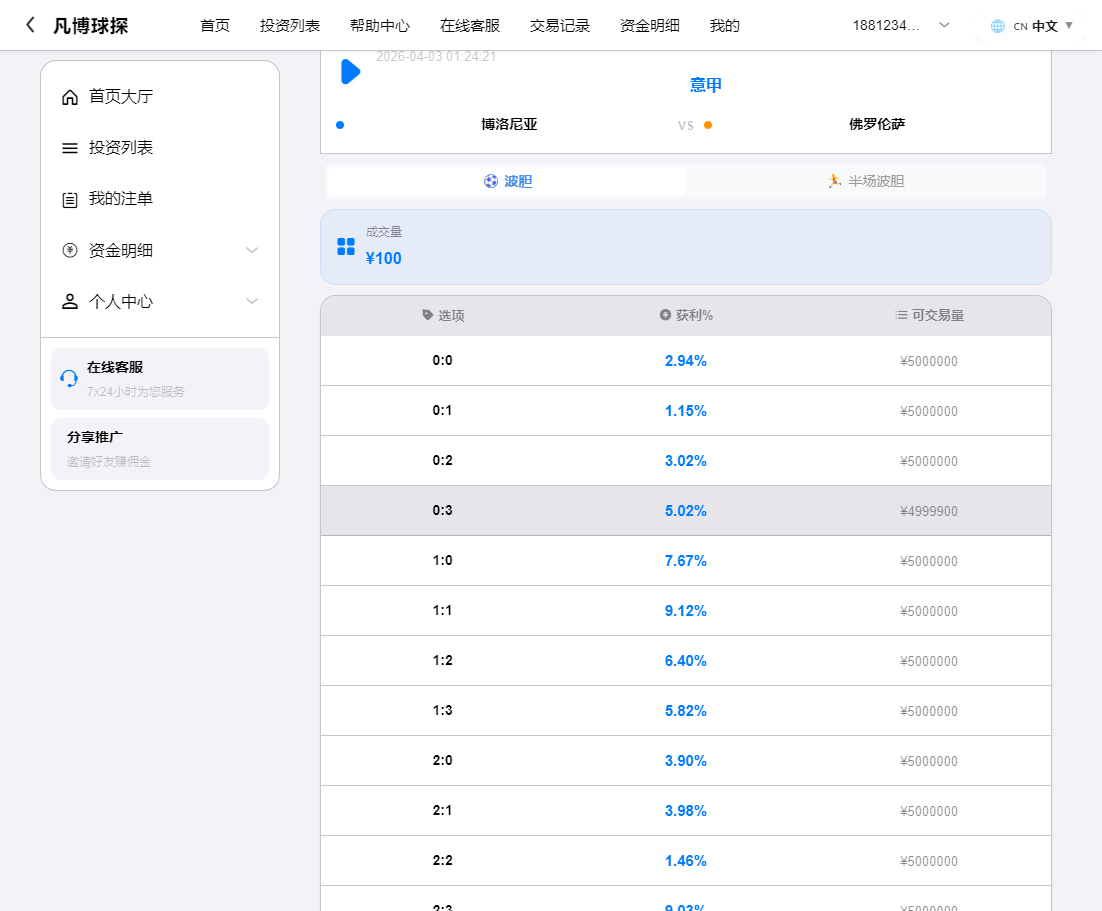The width and height of the screenshot is (1102, 911).
Task: Select the 1:1 score option row
Action: click(x=686, y=610)
